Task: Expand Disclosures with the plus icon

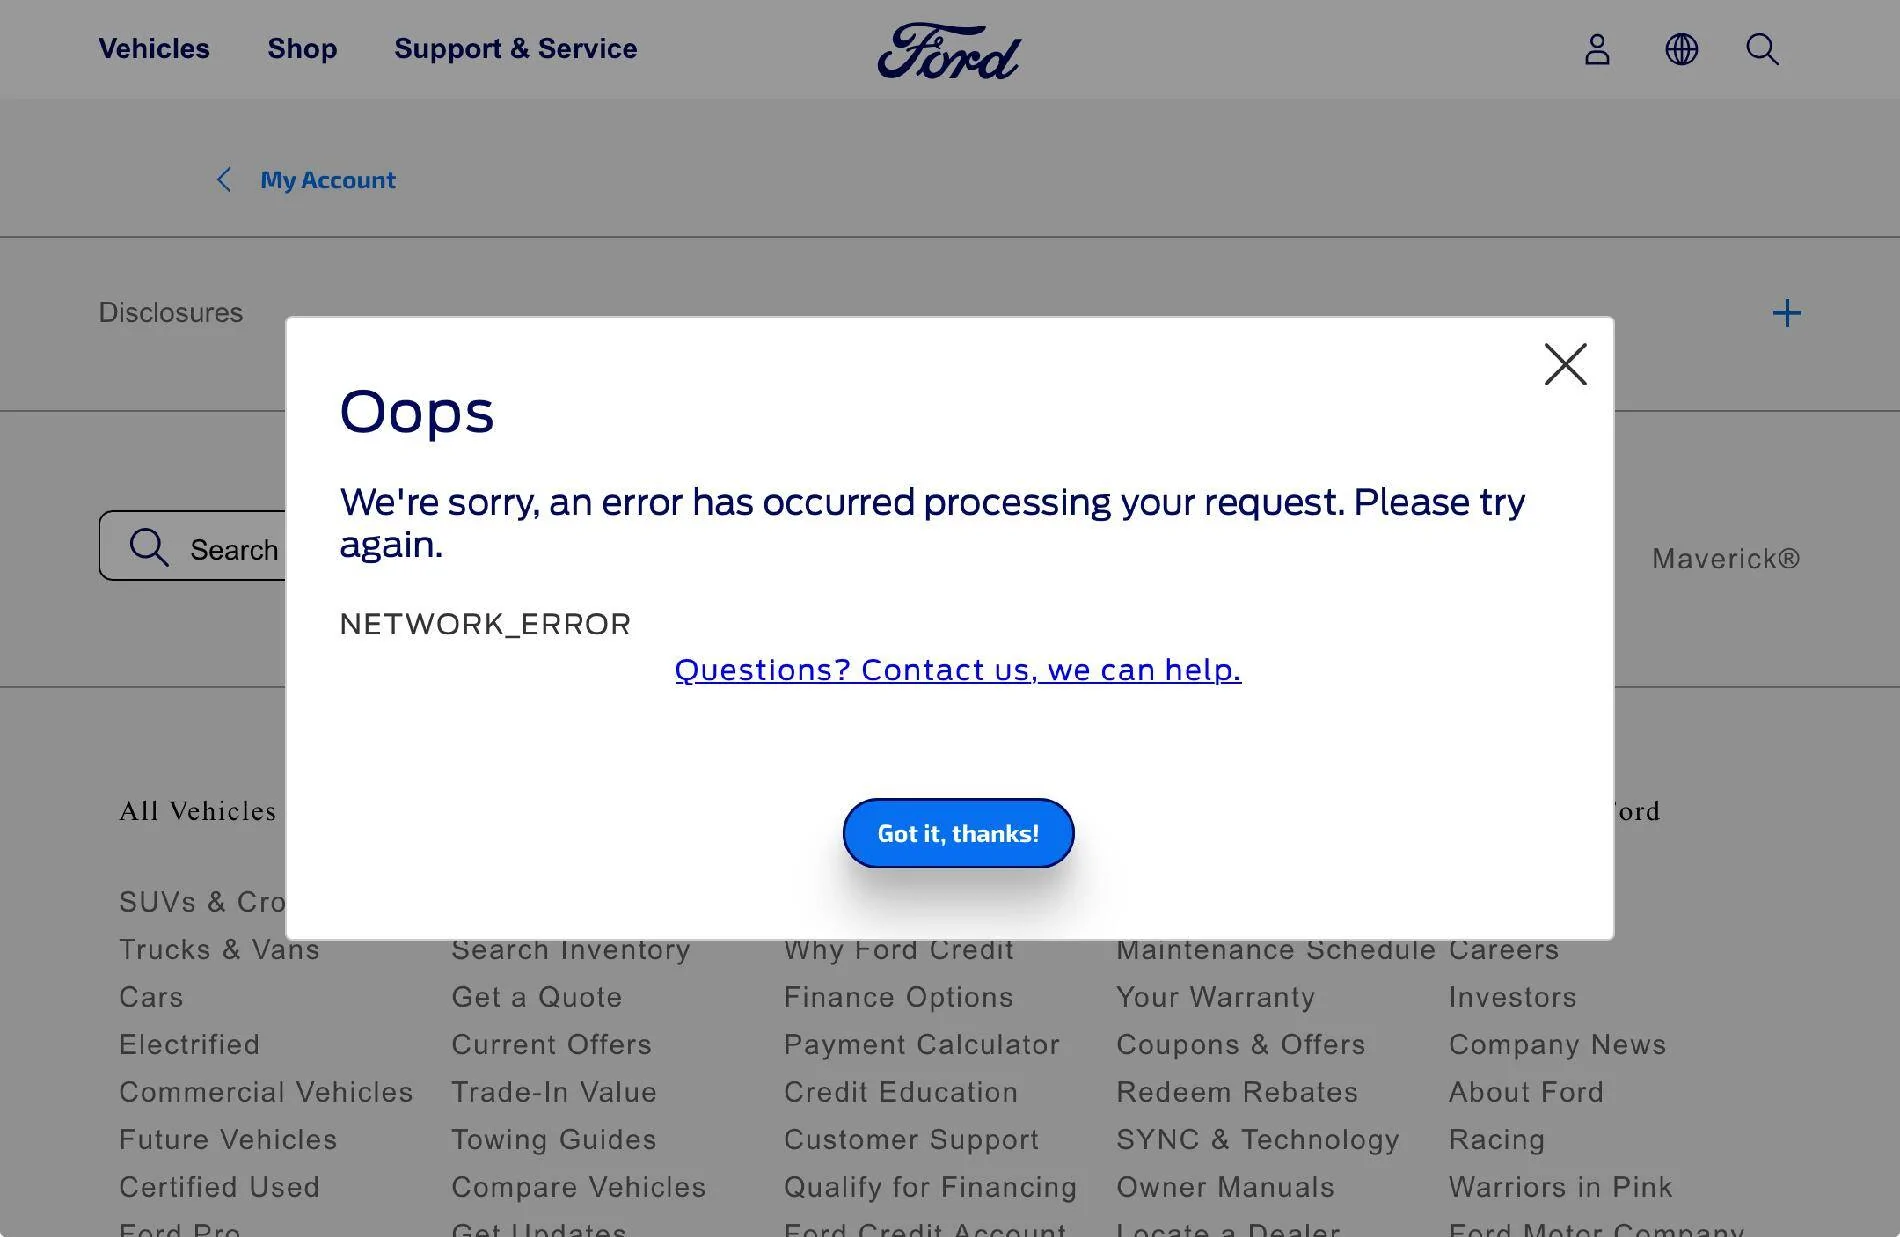Action: 1786,313
